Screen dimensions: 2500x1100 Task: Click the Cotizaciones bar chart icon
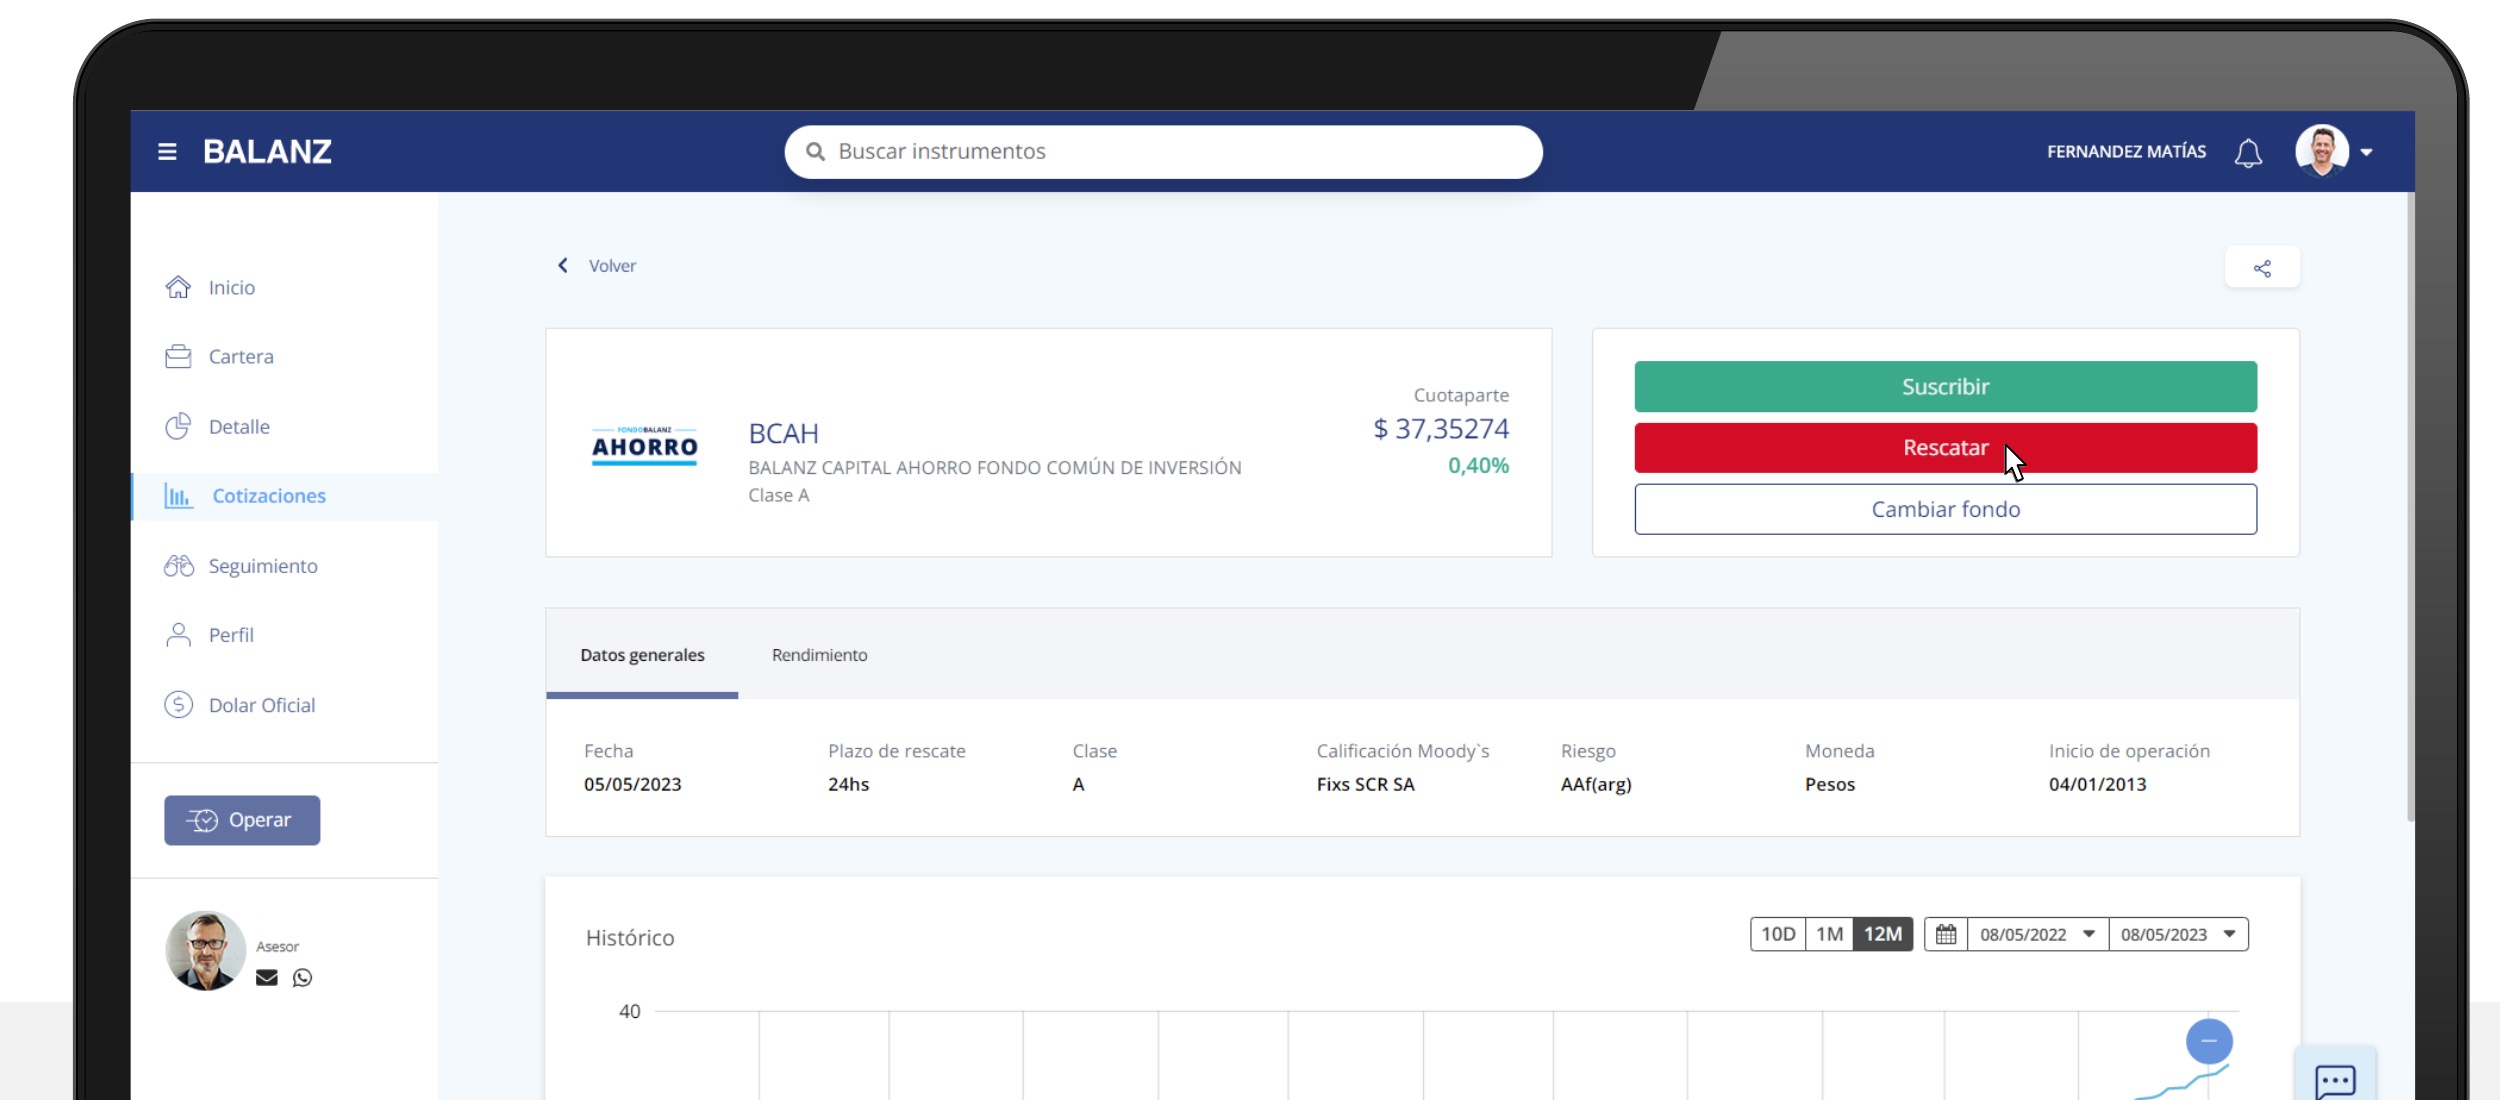point(178,495)
